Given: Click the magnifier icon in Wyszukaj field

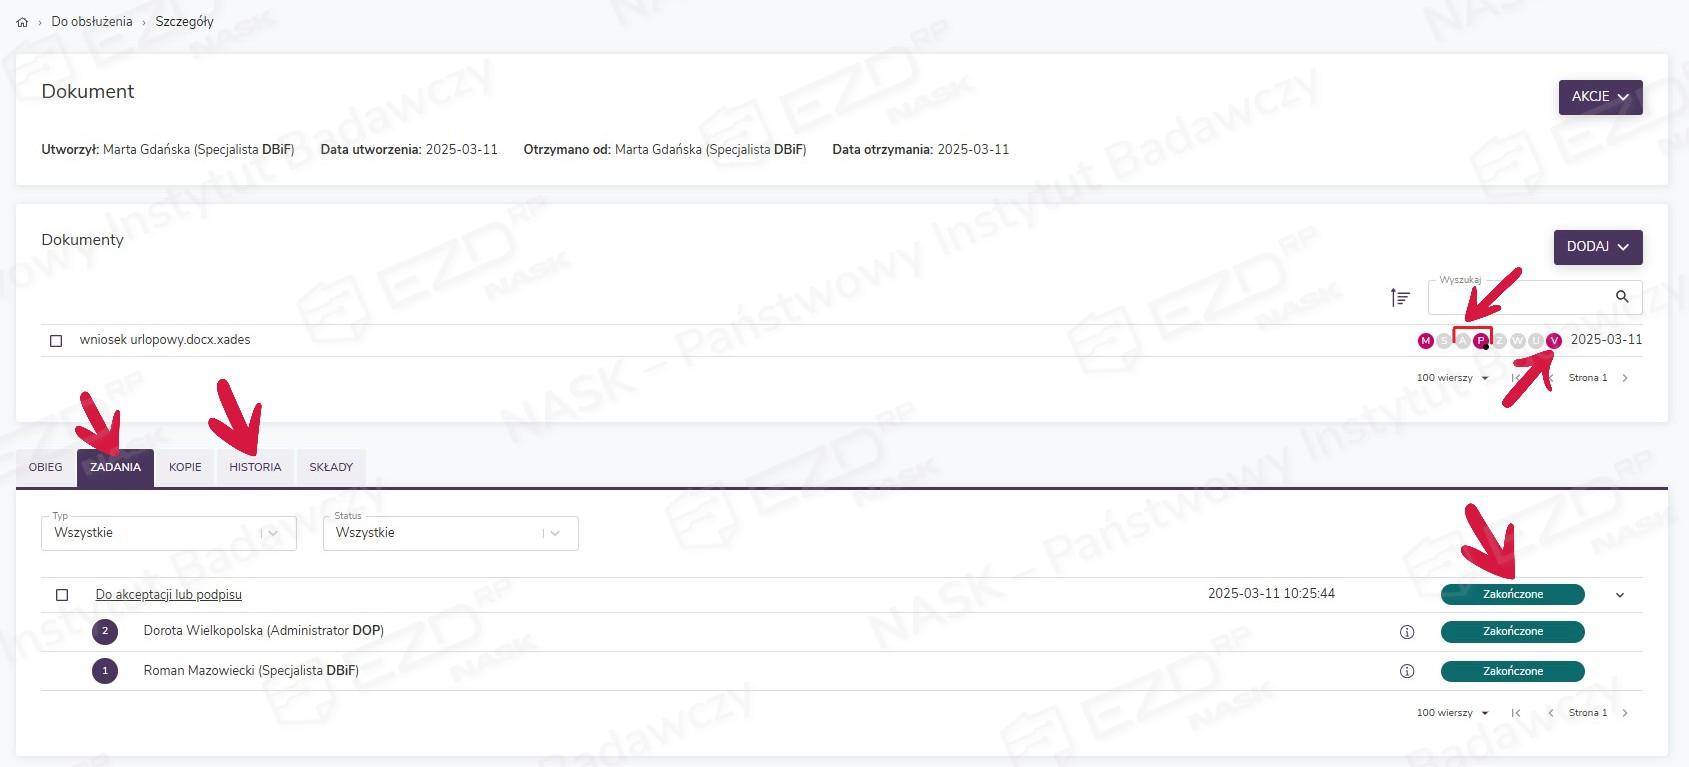Looking at the screenshot, I should pyautogui.click(x=1622, y=297).
